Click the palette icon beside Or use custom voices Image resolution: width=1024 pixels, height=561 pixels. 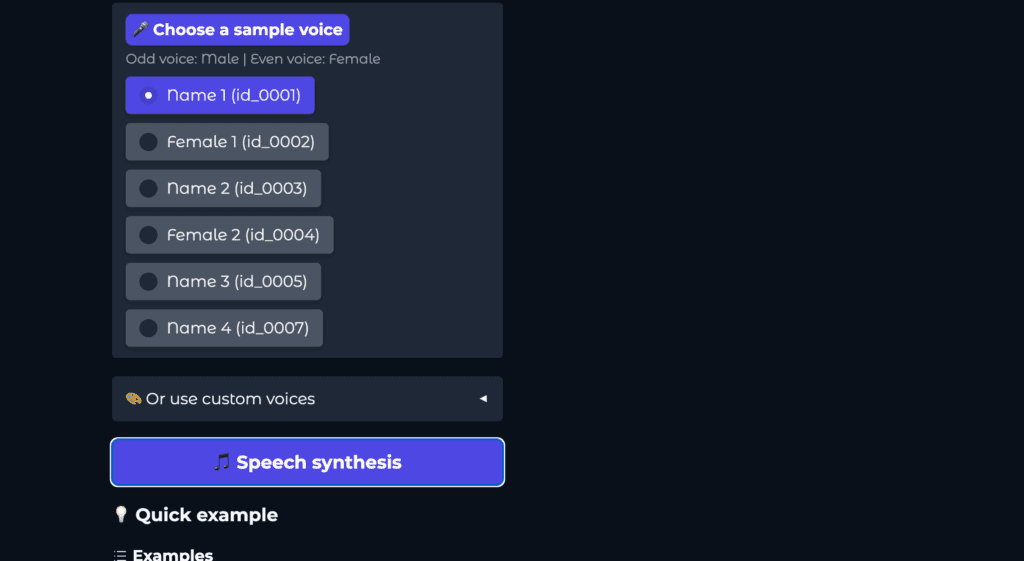click(x=133, y=399)
